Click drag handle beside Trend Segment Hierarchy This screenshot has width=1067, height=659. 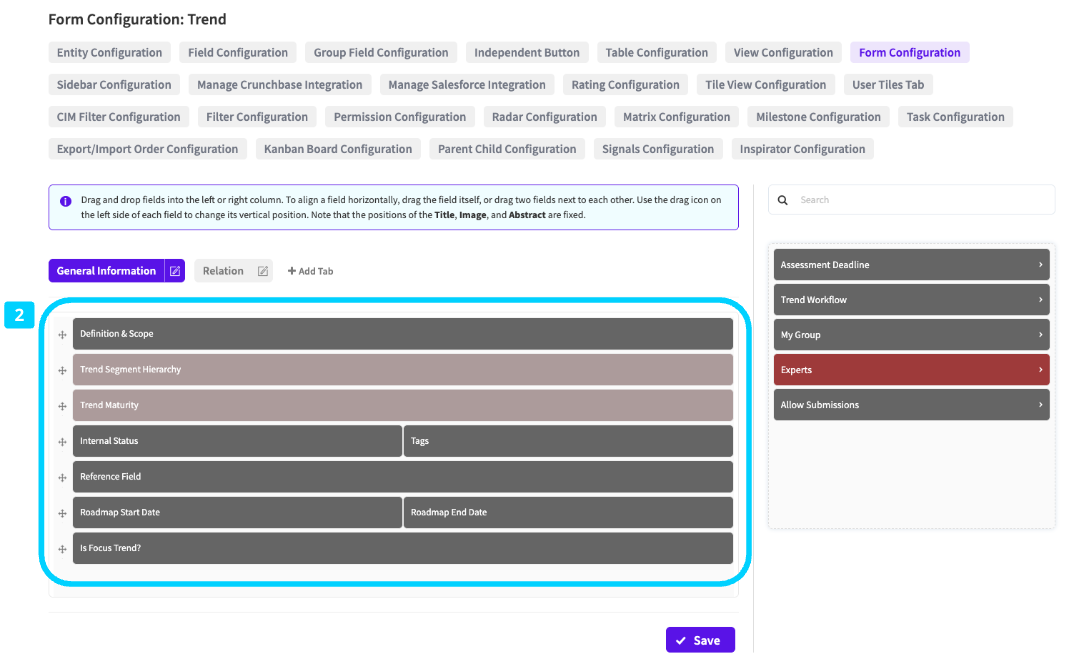62,370
